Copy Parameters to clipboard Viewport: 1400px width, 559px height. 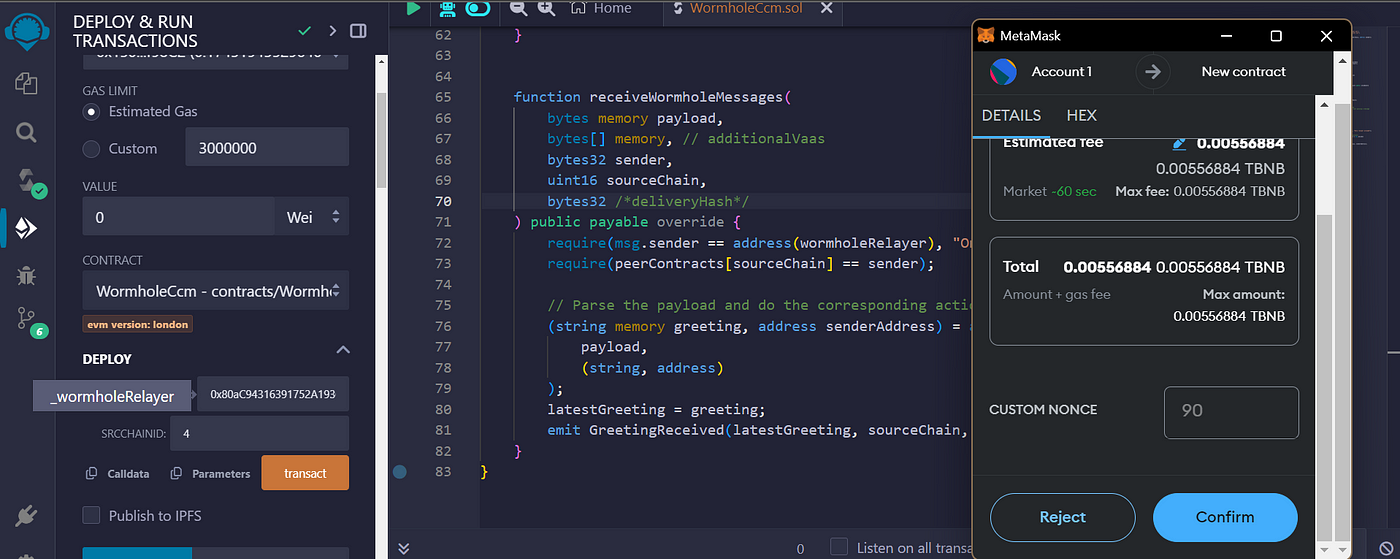[210, 473]
